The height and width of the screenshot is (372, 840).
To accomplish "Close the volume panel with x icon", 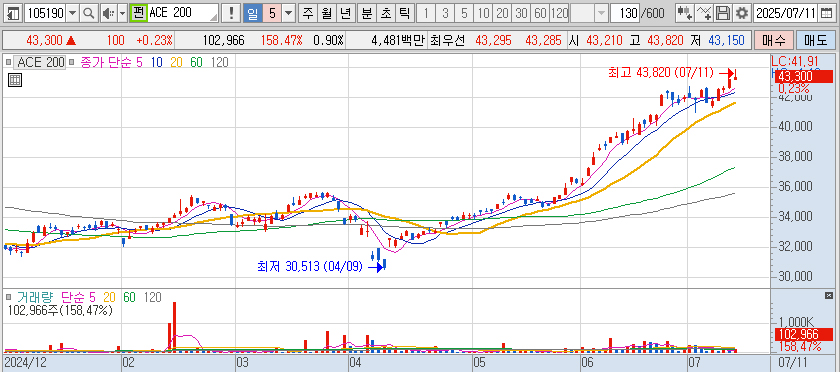I will (x=829, y=295).
